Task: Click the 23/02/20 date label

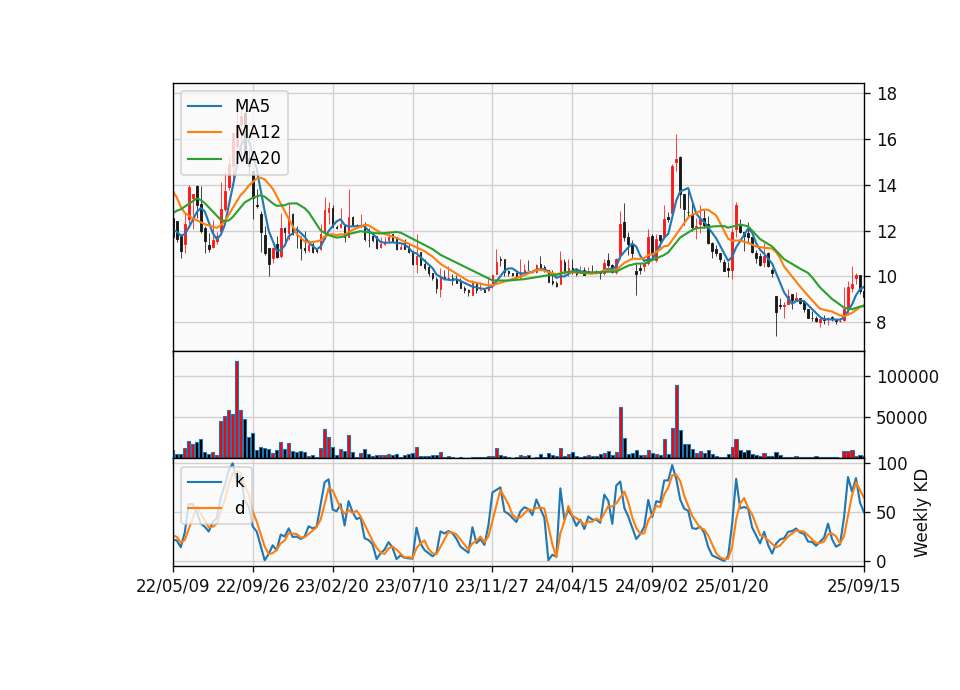Action: [x=332, y=586]
